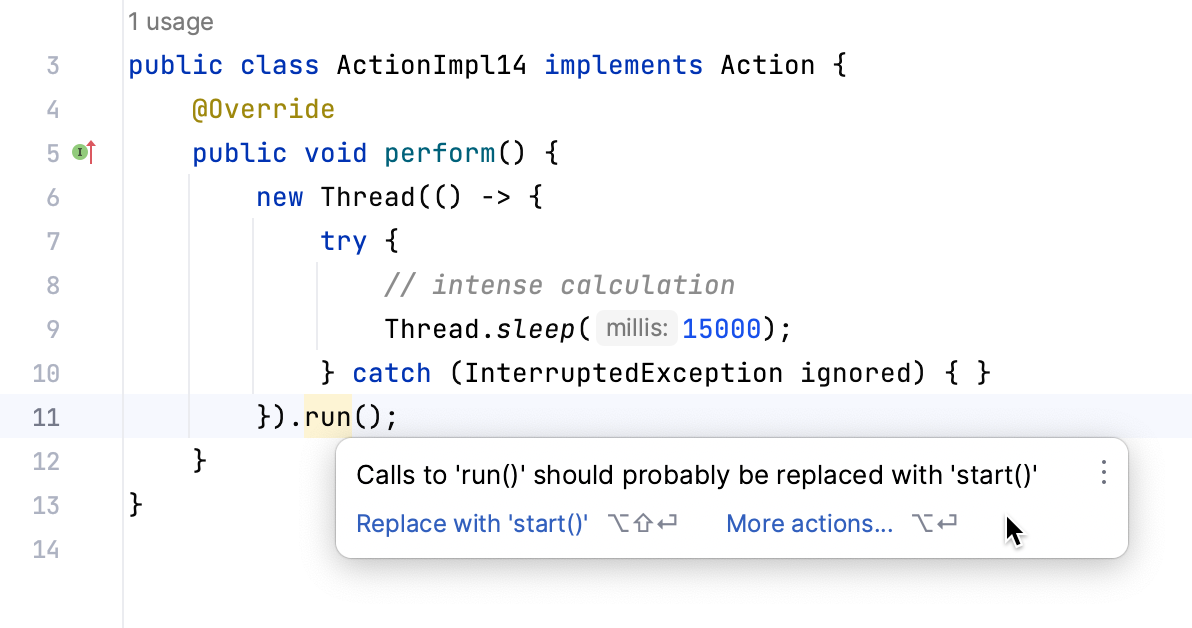Click line number 14 in the gutter

pos(46,550)
